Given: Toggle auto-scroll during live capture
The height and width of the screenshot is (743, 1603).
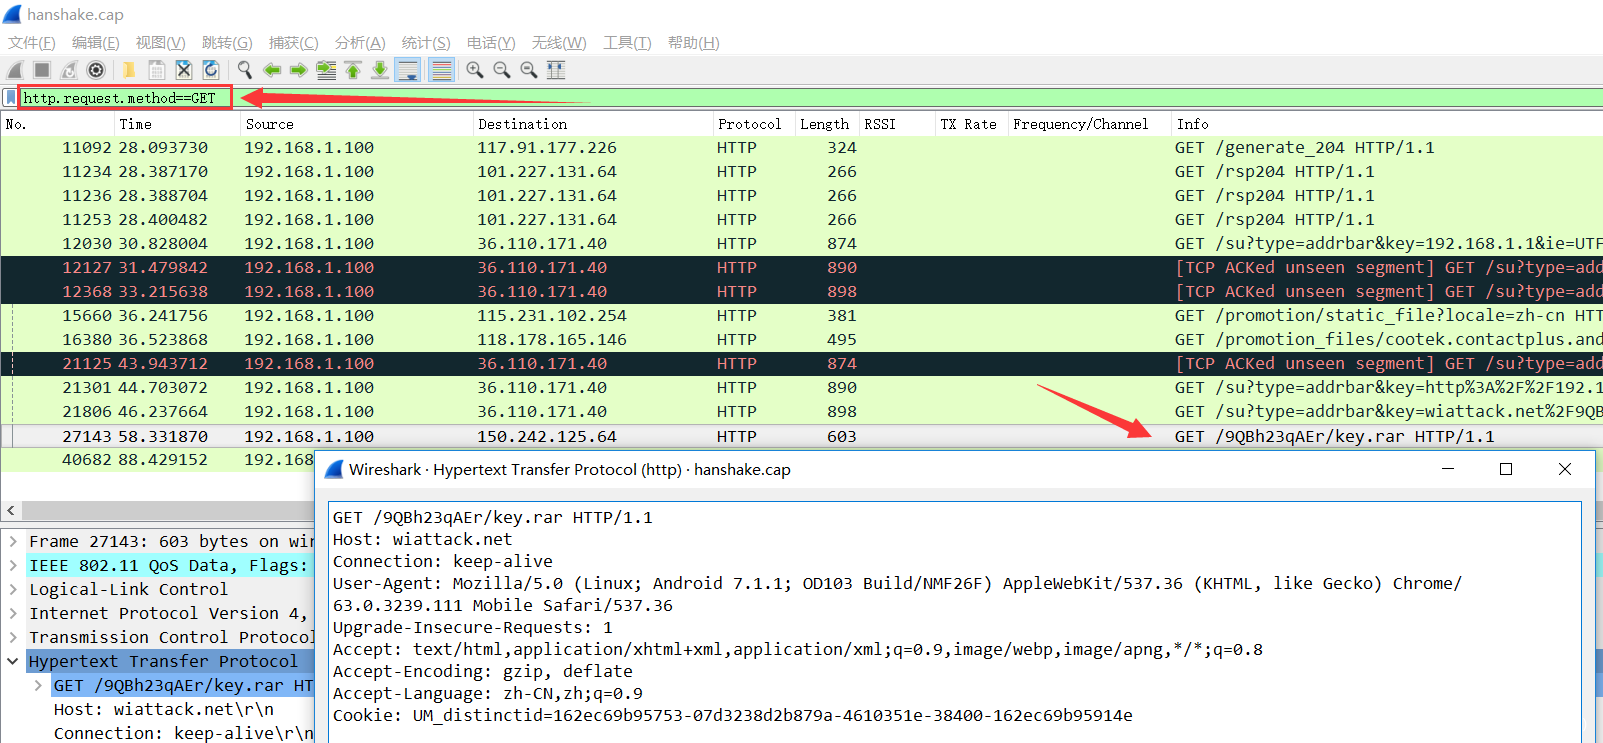Looking at the screenshot, I should tap(407, 70).
